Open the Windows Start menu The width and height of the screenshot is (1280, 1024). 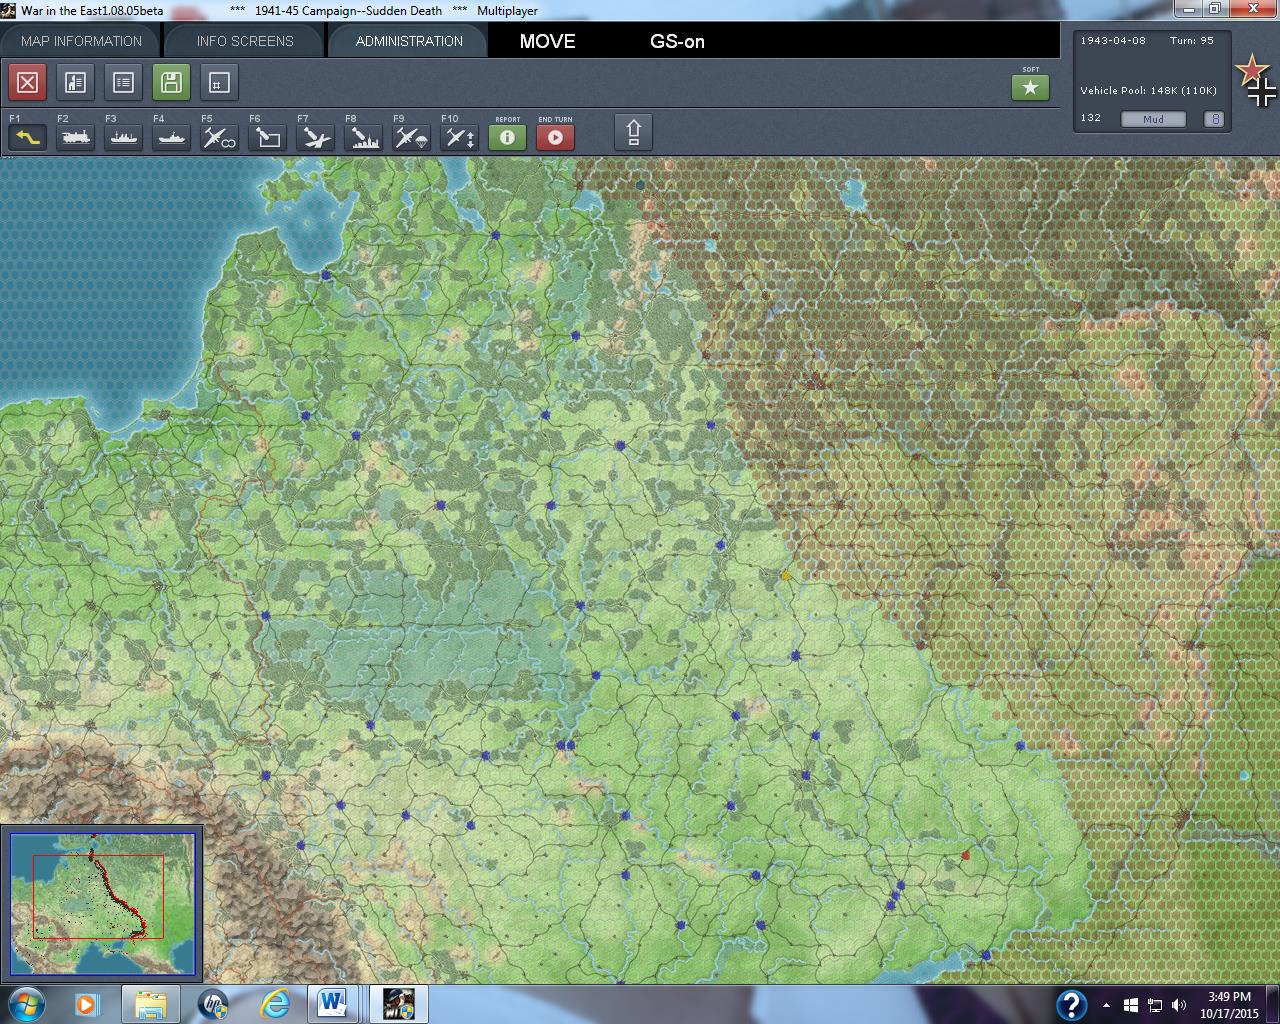[x=27, y=1003]
